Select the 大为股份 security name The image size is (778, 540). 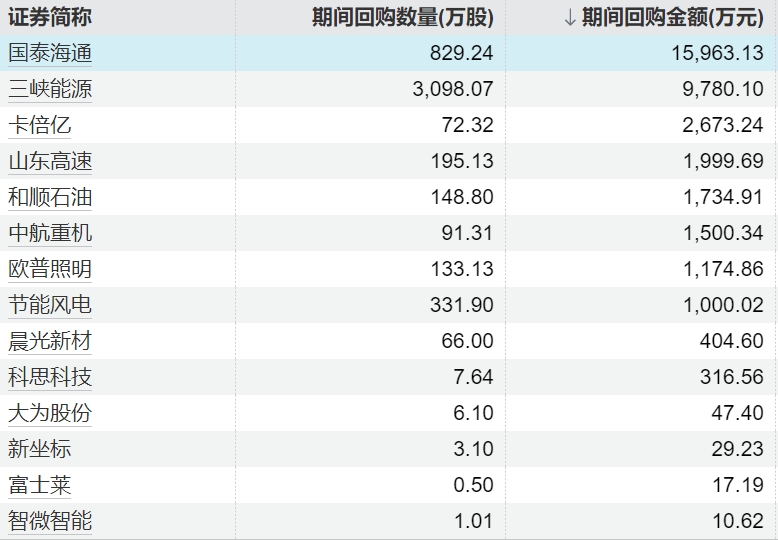click(x=50, y=414)
